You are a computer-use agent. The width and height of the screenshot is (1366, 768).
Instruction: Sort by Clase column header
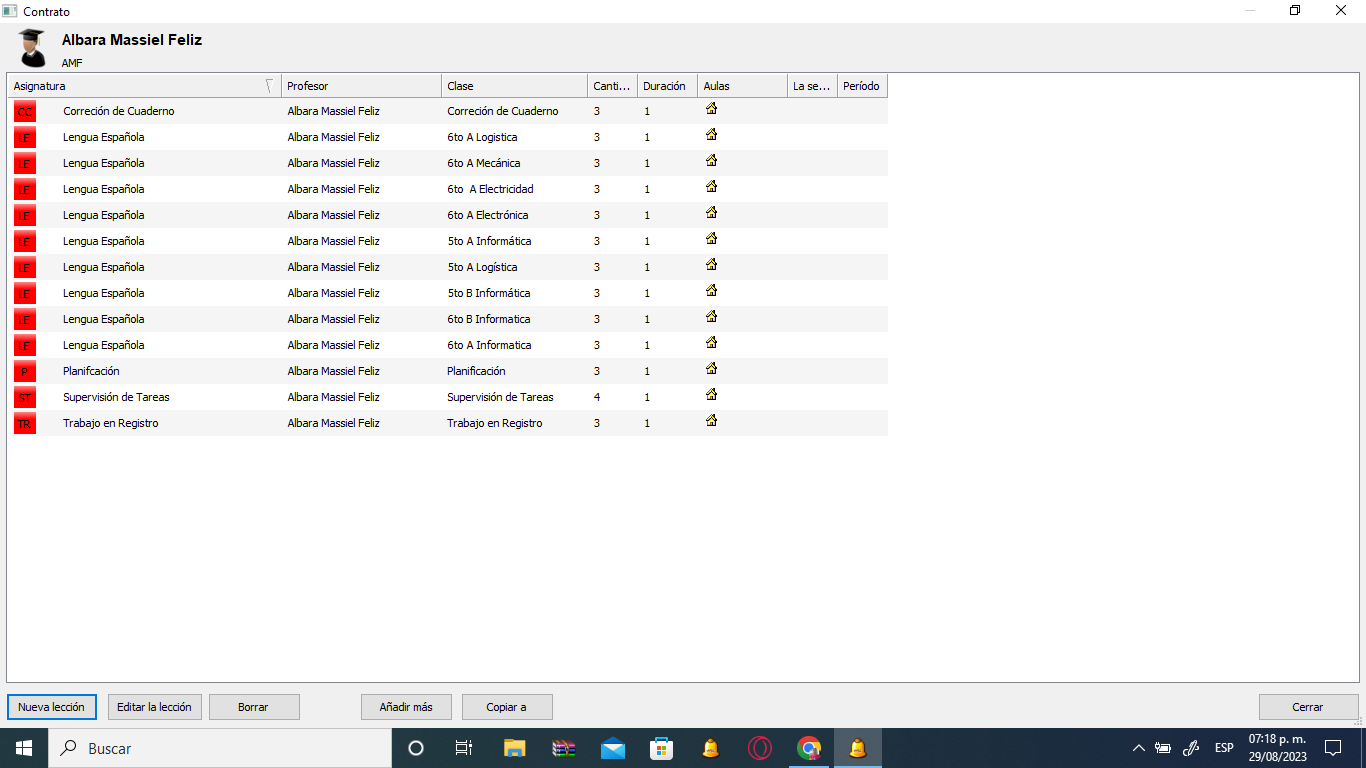(514, 86)
